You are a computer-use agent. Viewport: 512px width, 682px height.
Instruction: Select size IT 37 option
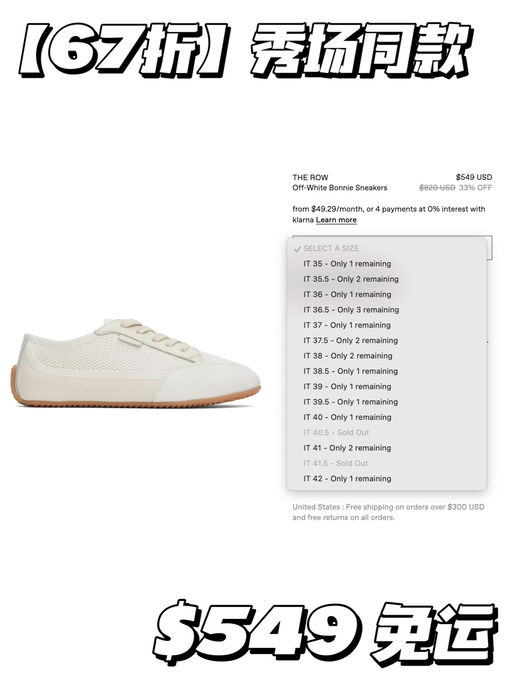pyautogui.click(x=387, y=325)
